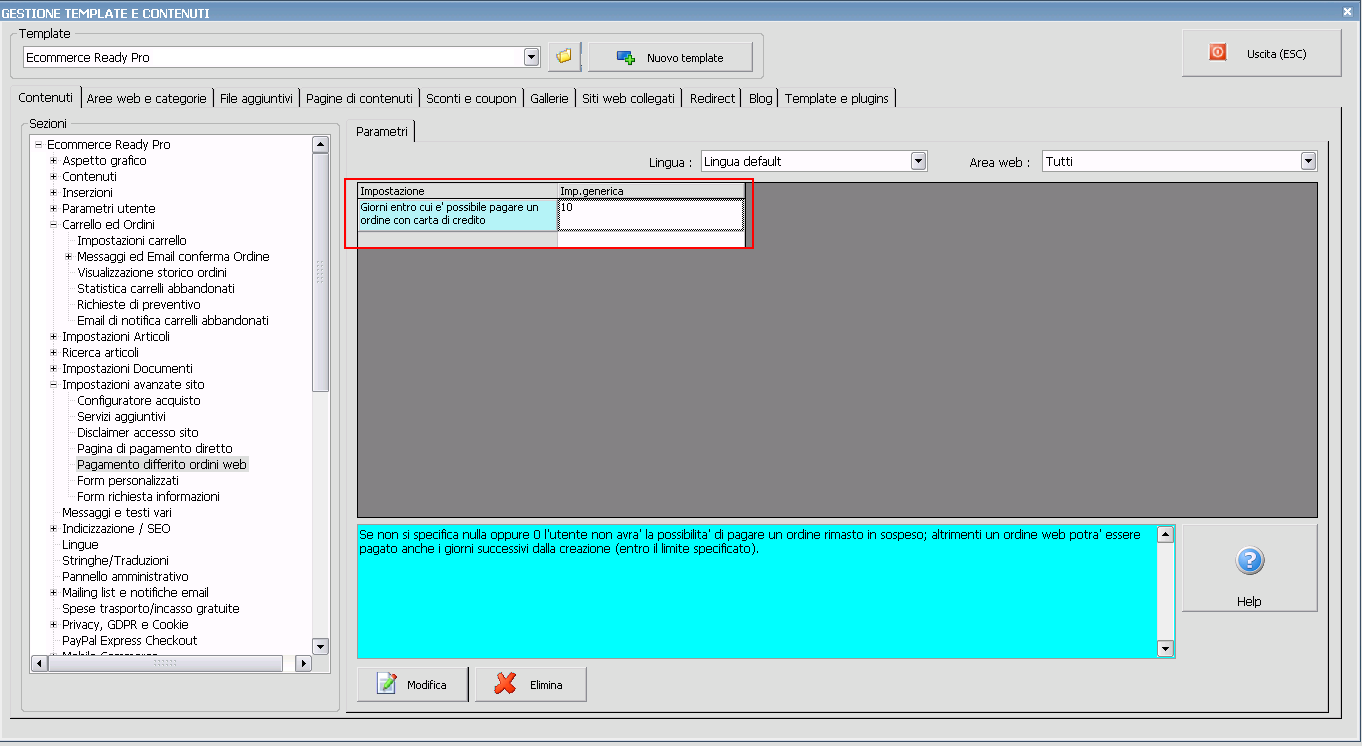The image size is (1362, 746).
Task: Expand Mailing list e notifiche email
Action: (x=53, y=593)
